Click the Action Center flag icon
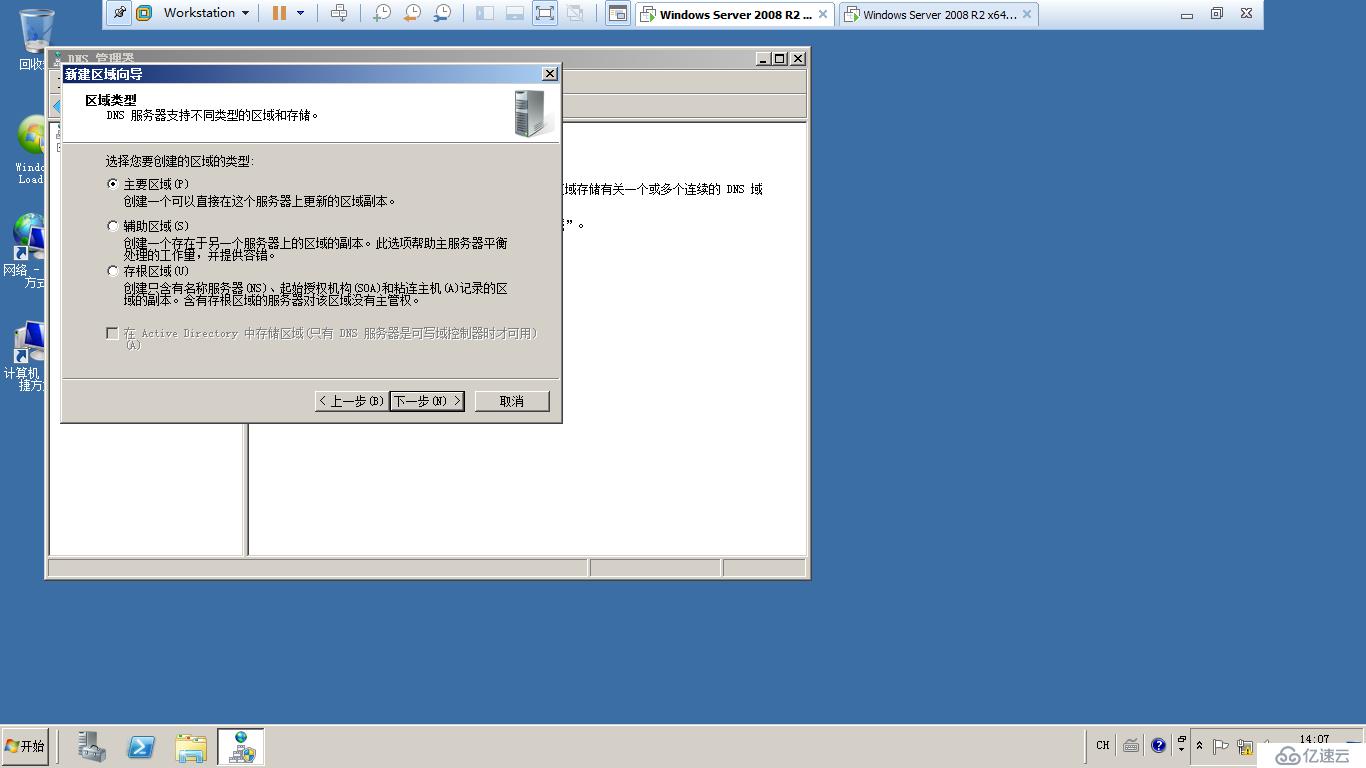This screenshot has height=768, width=1366. click(x=1221, y=746)
